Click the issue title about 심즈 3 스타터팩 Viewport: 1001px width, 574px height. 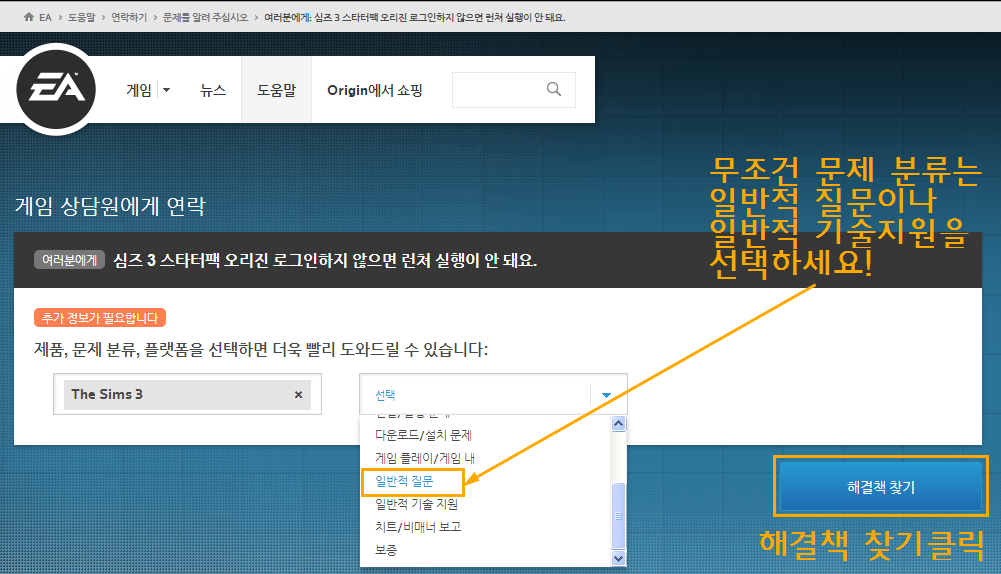pos(325,260)
